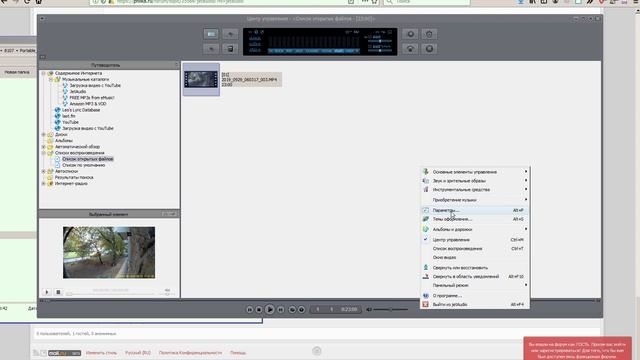Click the database cylinder button left of display

pos(230,49)
